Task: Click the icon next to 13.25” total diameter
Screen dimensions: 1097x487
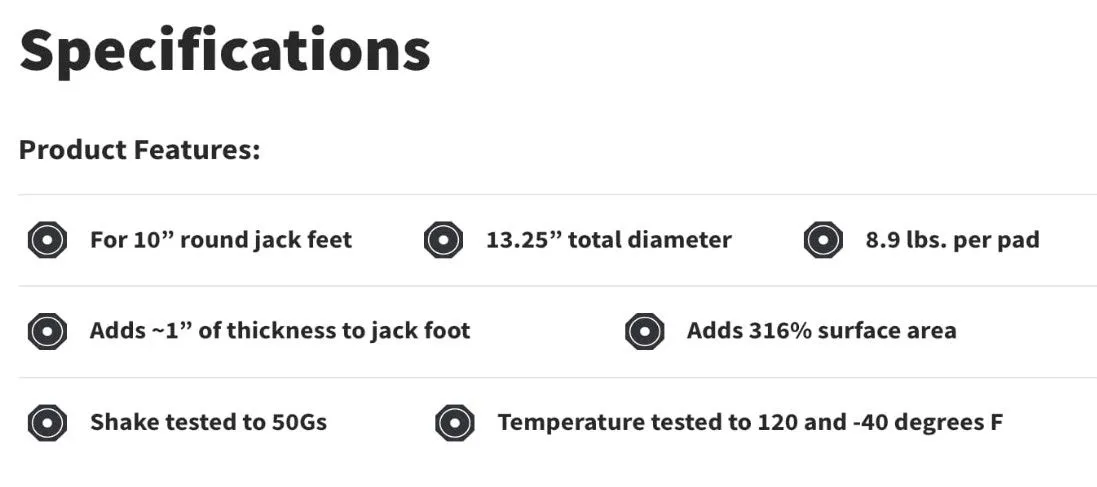Action: (444, 240)
